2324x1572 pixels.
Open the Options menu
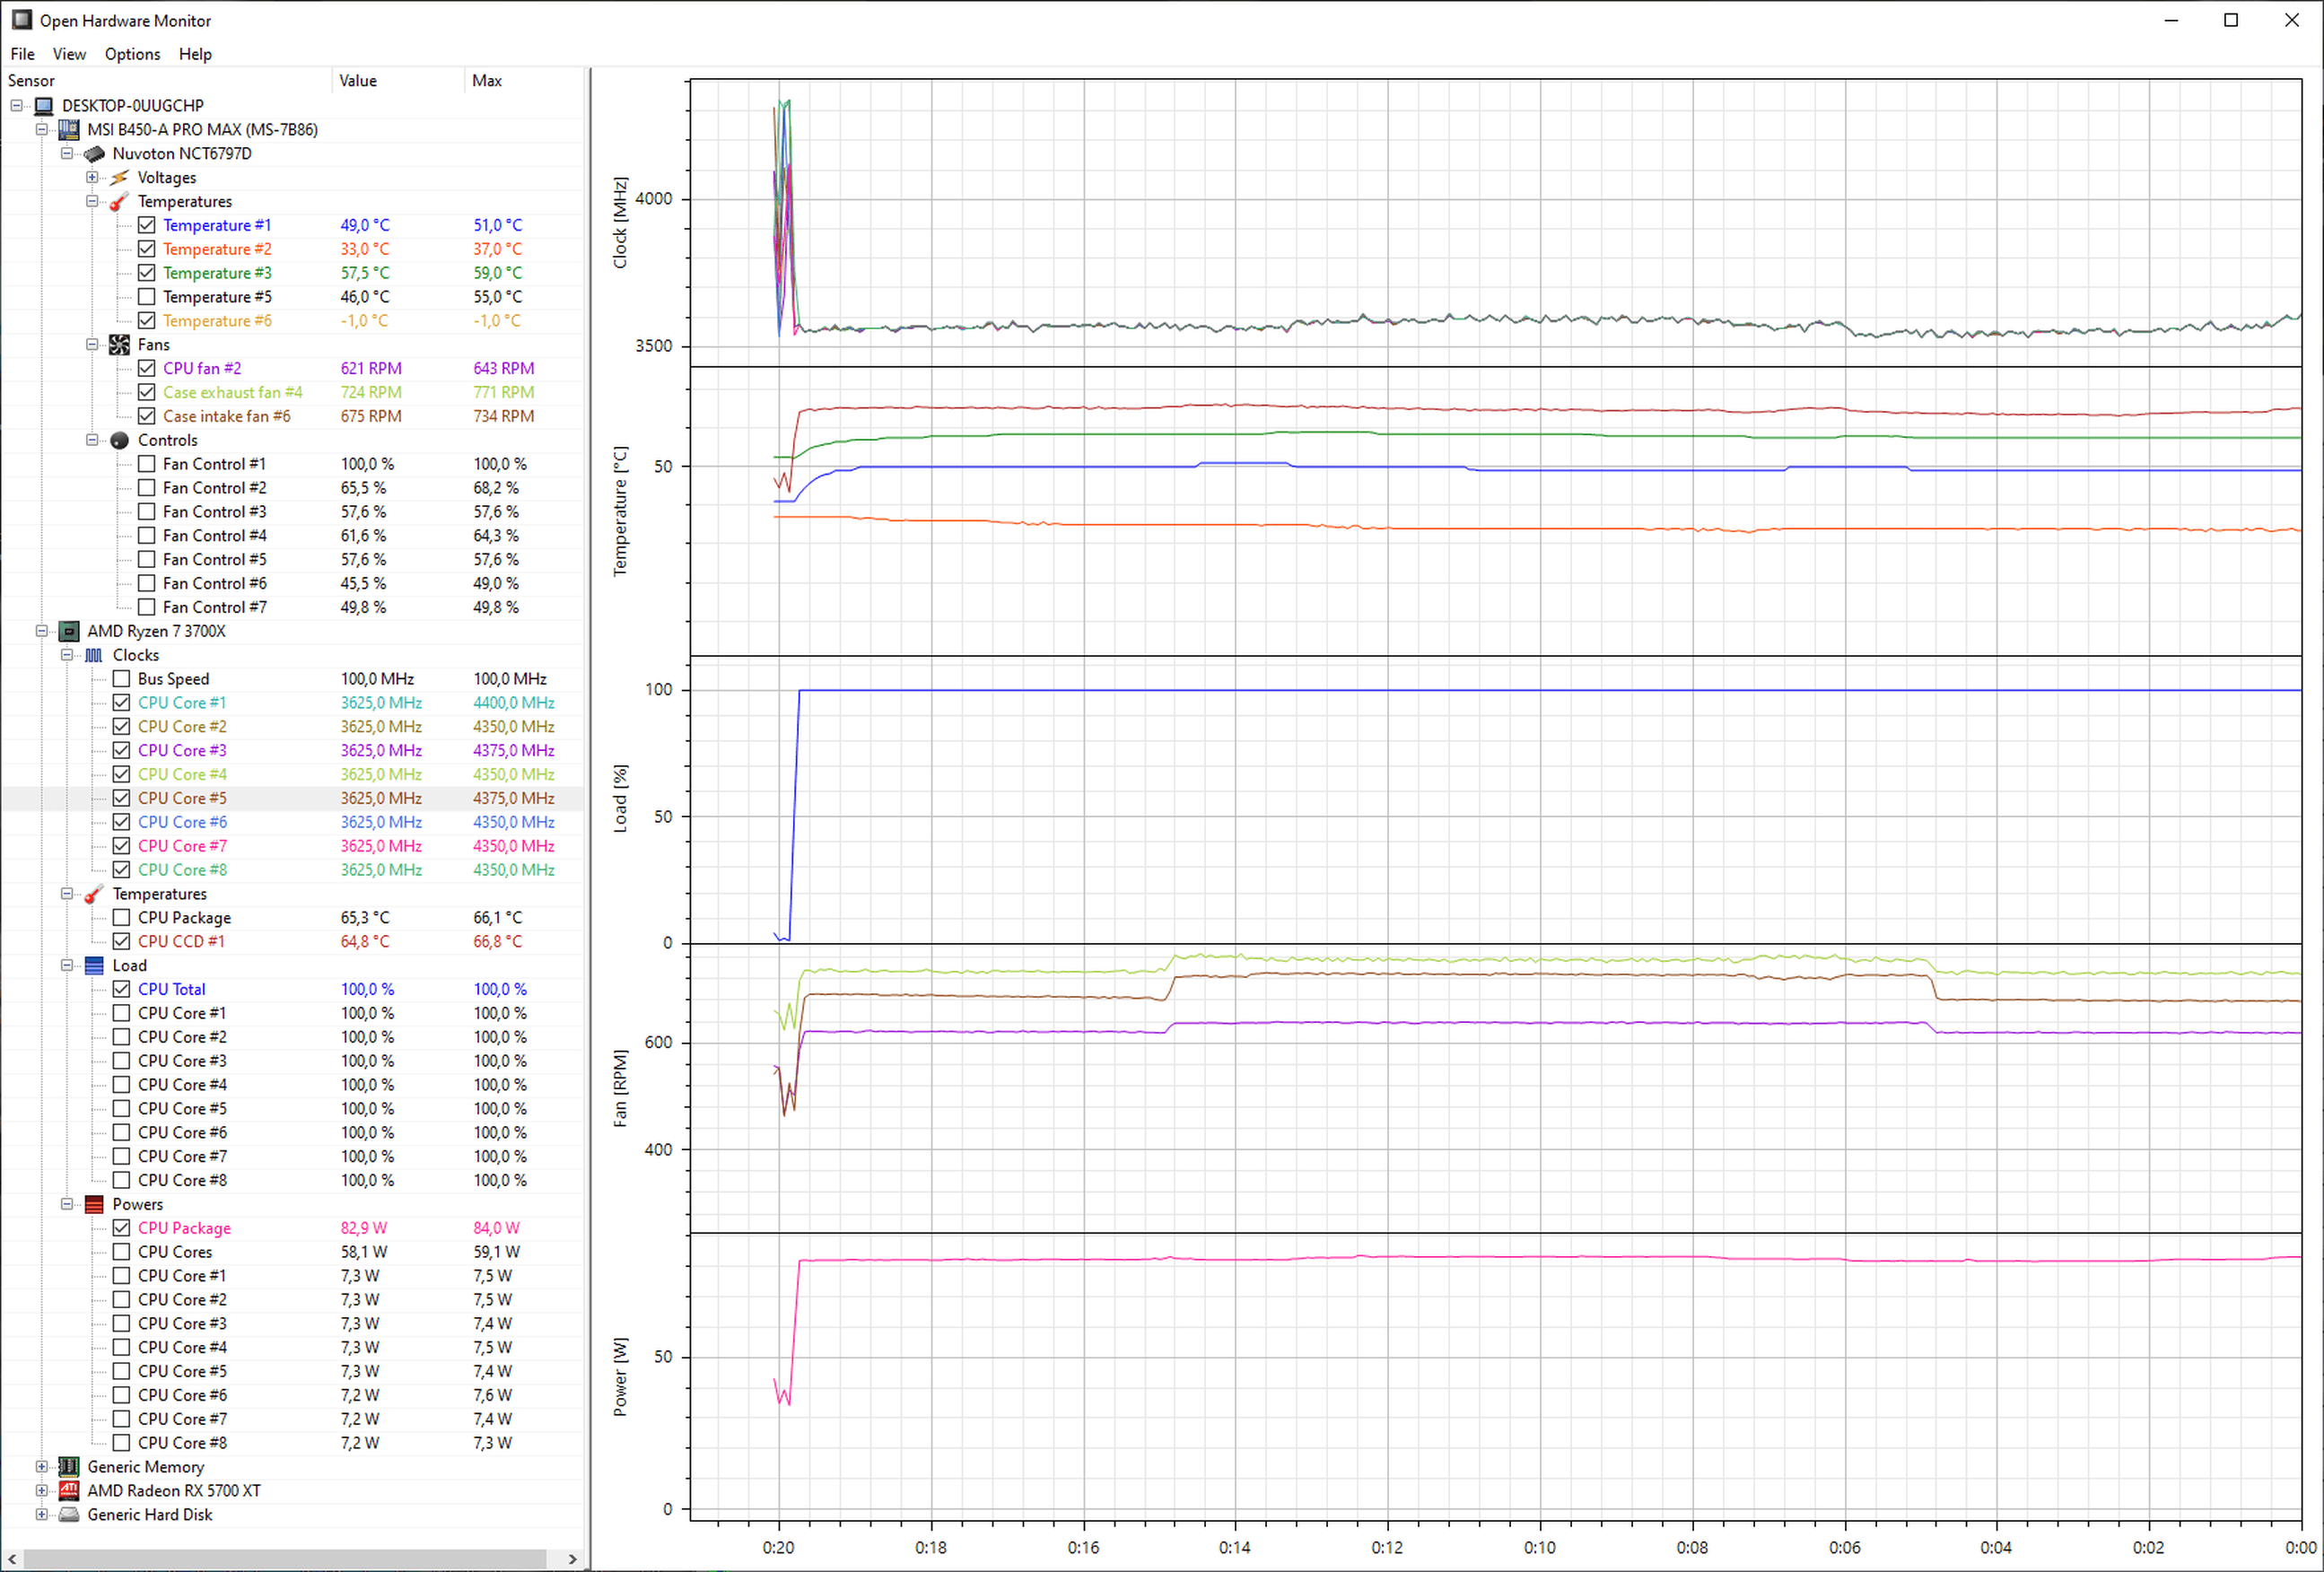pos(132,54)
